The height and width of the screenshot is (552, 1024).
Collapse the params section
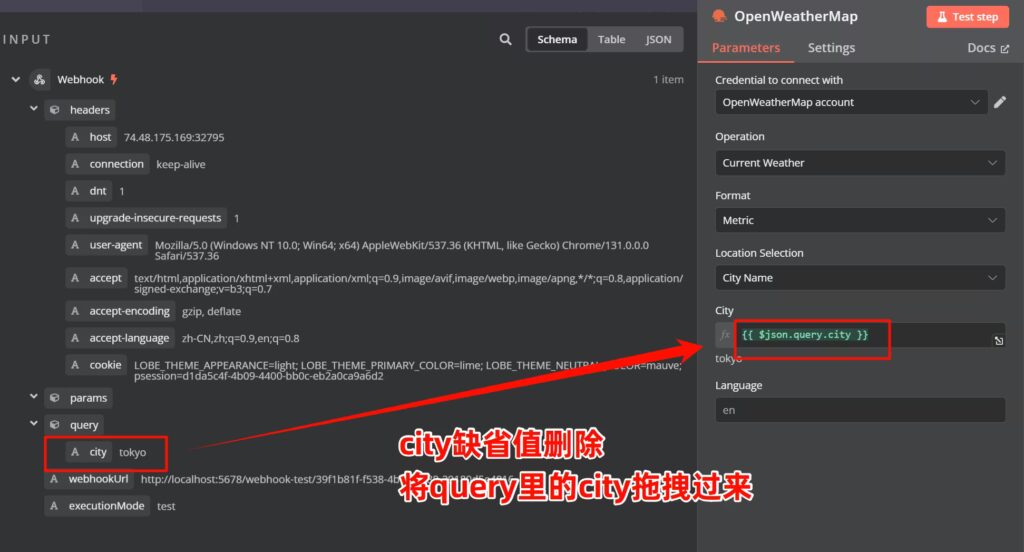(33, 397)
